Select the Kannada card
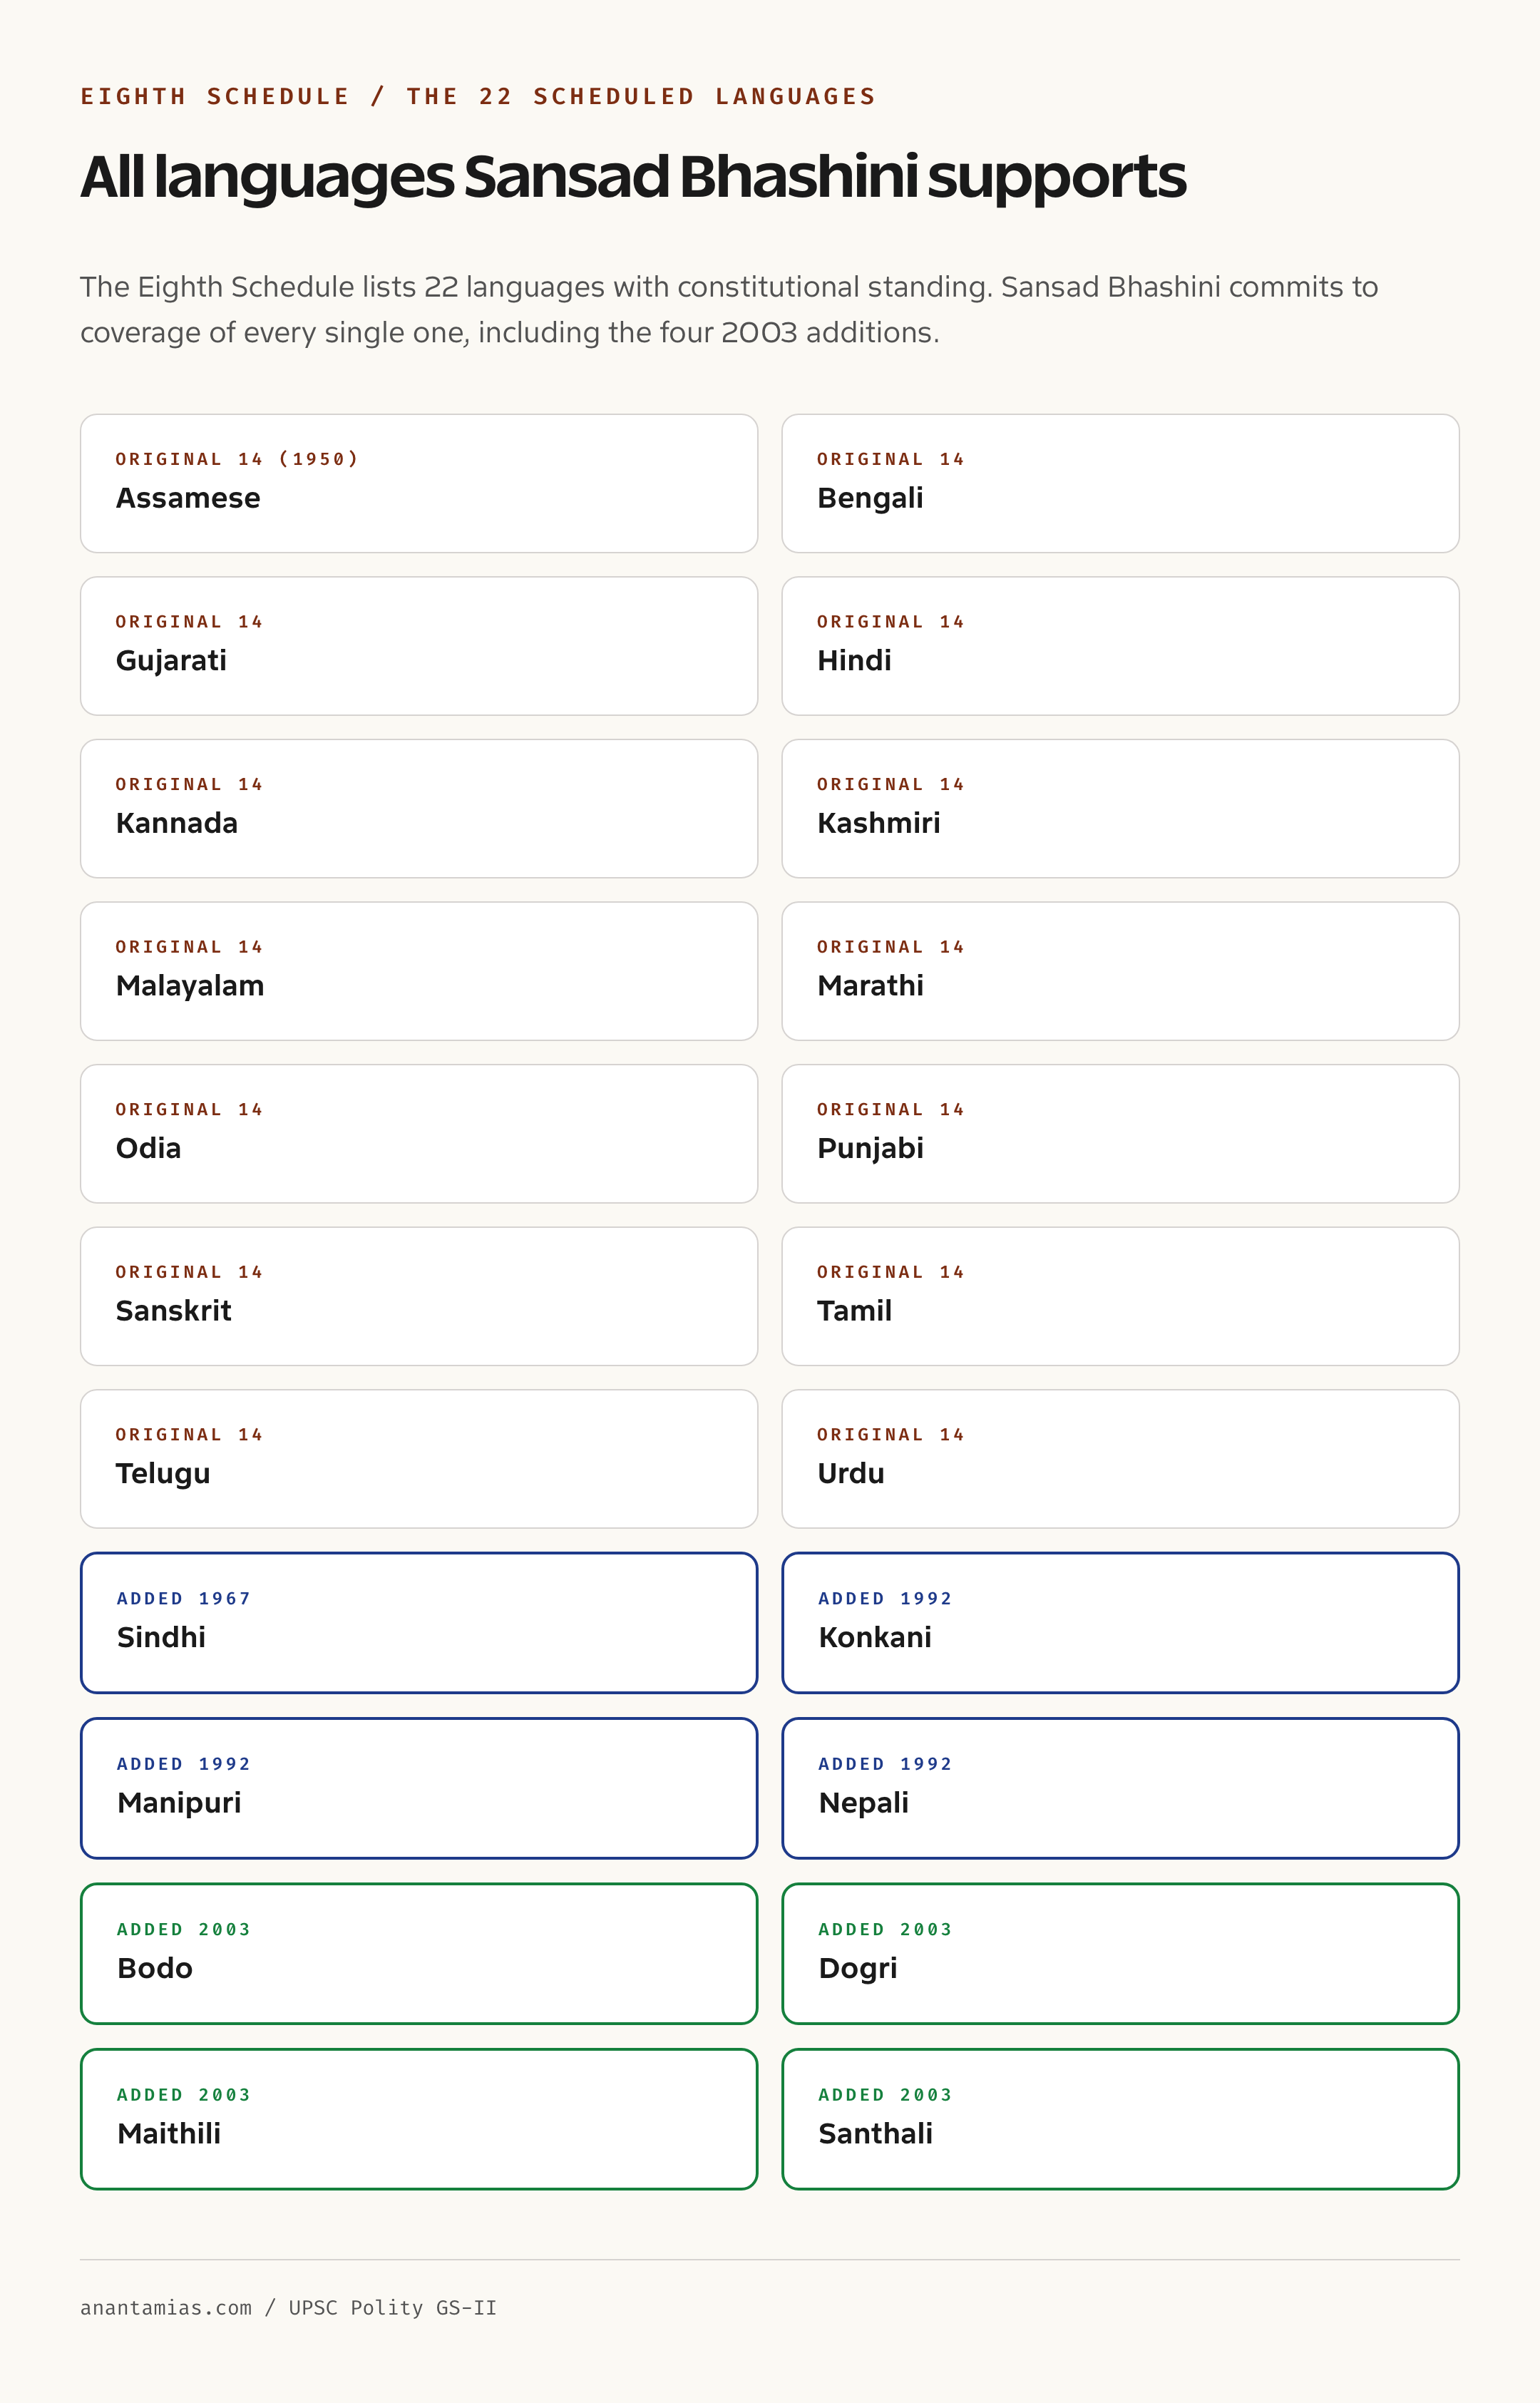This screenshot has width=1540, height=2403. 419,808
